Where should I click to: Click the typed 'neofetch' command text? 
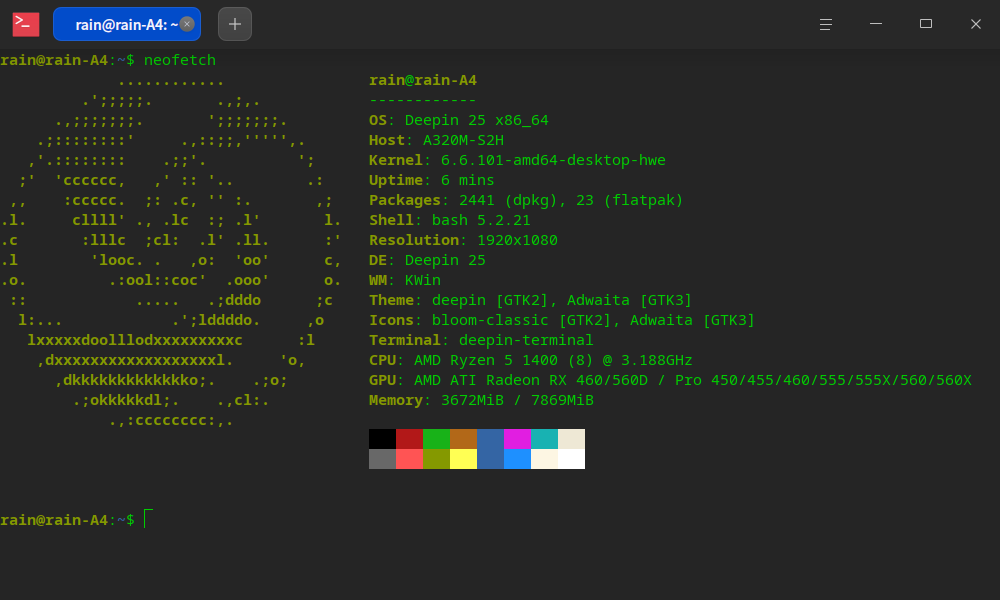pyautogui.click(x=180, y=60)
